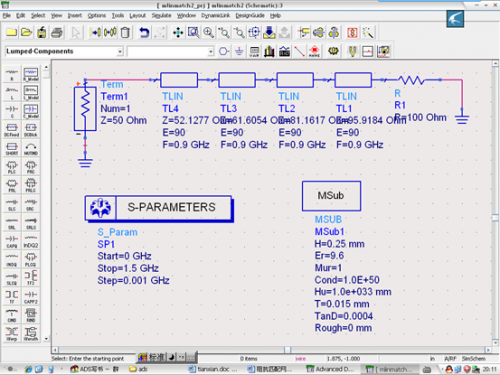This screenshot has height=375, width=500.
Task: Click the red-boxed component icon in toolbar
Action: pyautogui.click(x=352, y=32)
